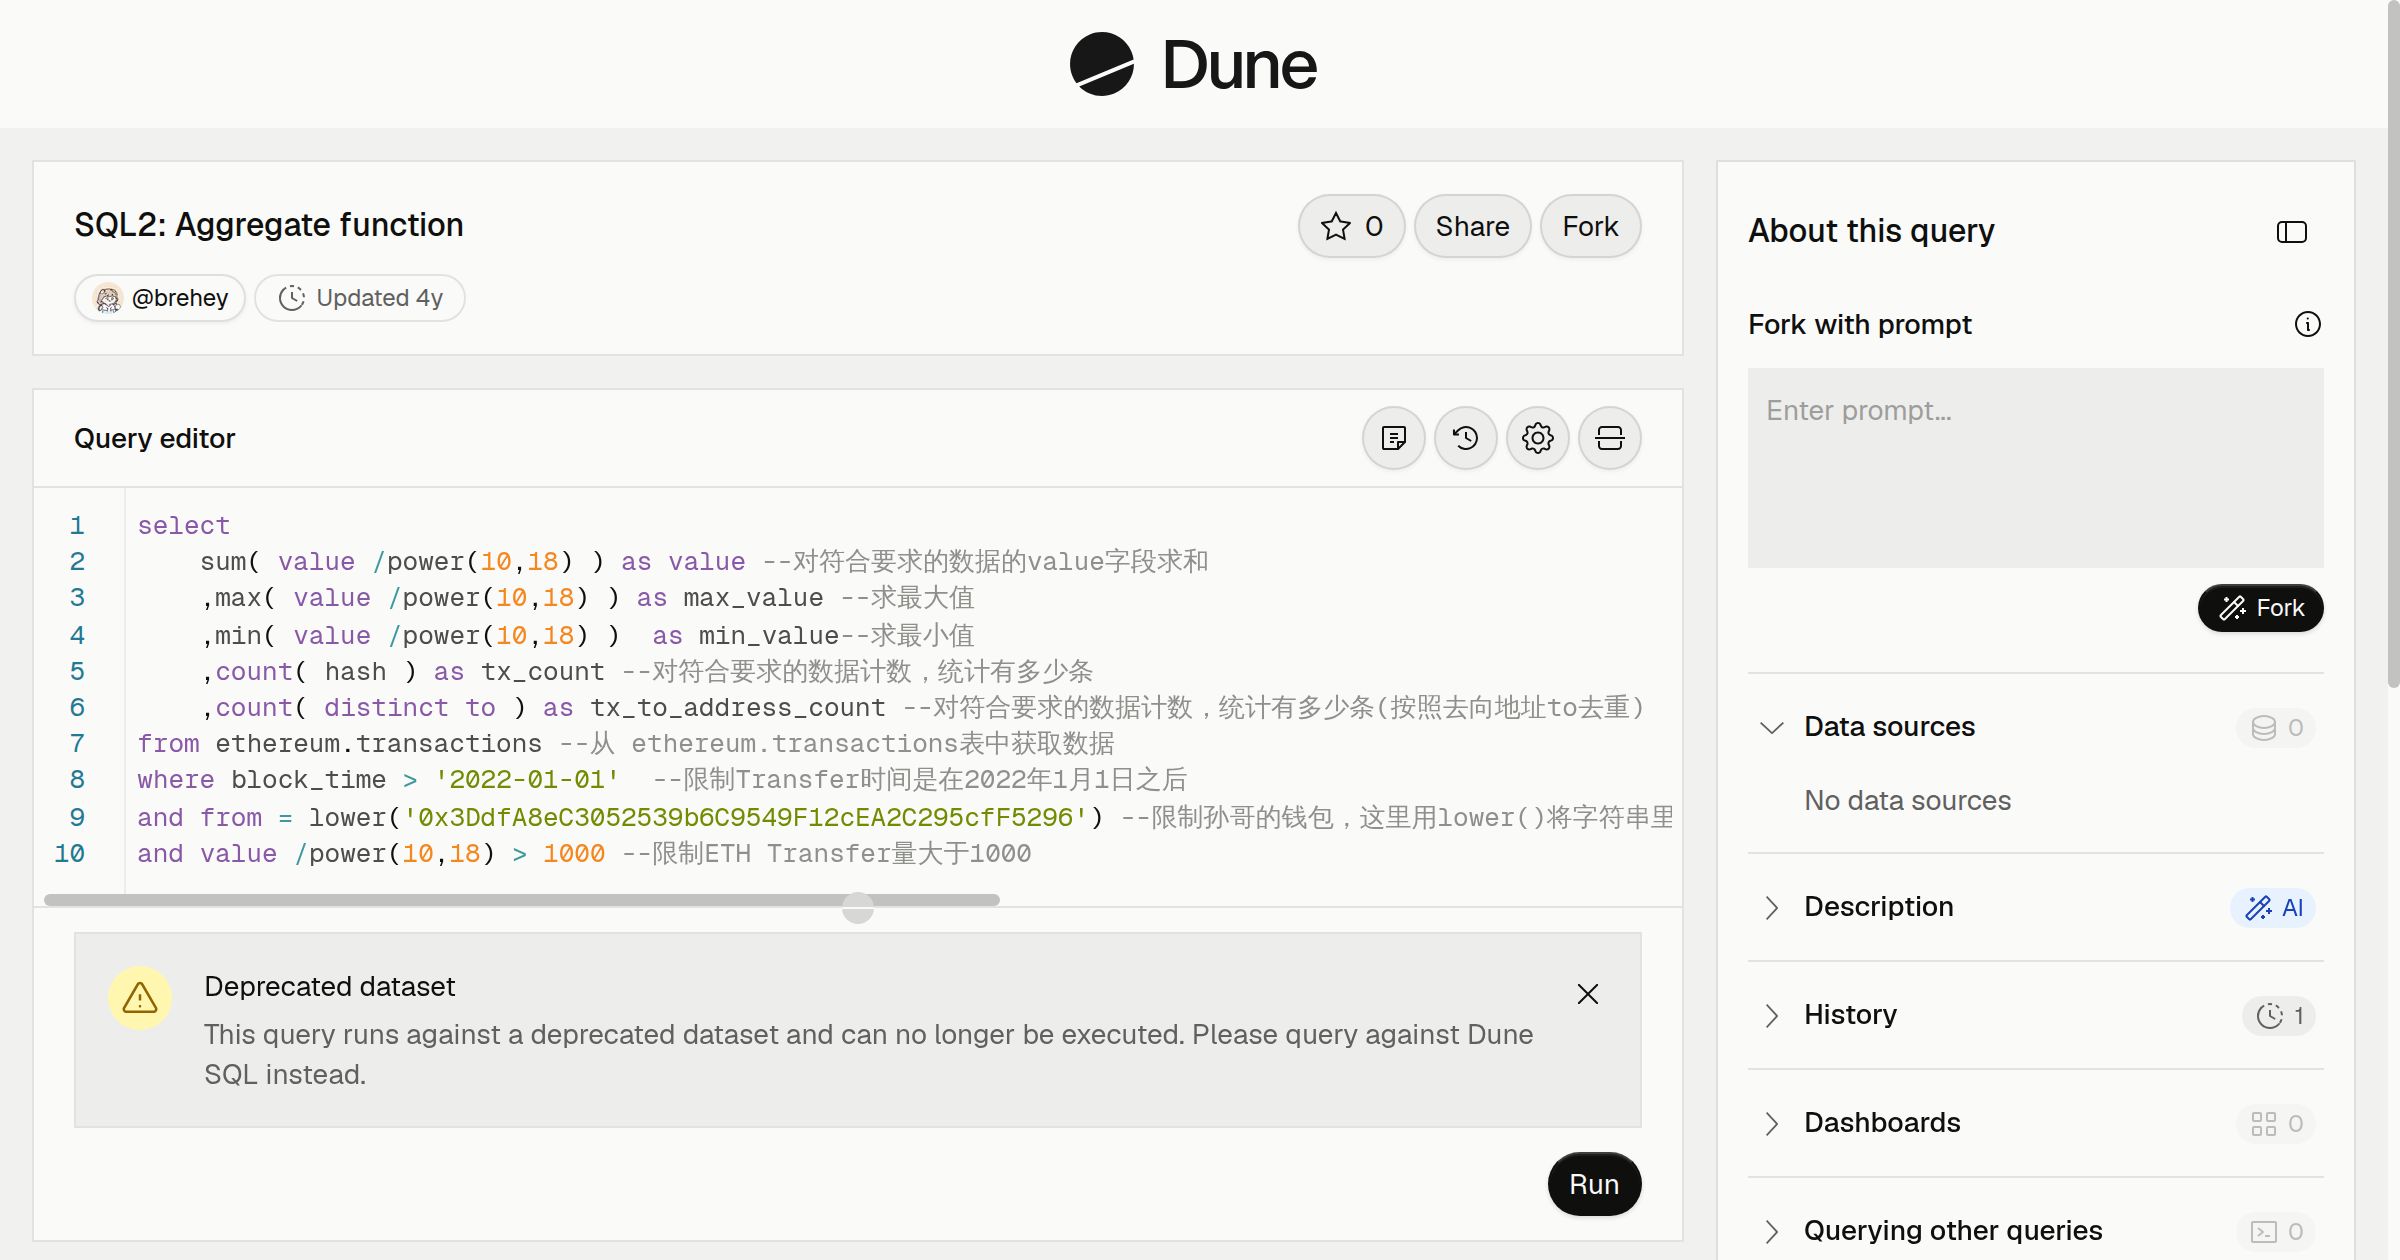The image size is (2400, 1260).
Task: Click the 'Query editor' heading
Action: pos(154,438)
